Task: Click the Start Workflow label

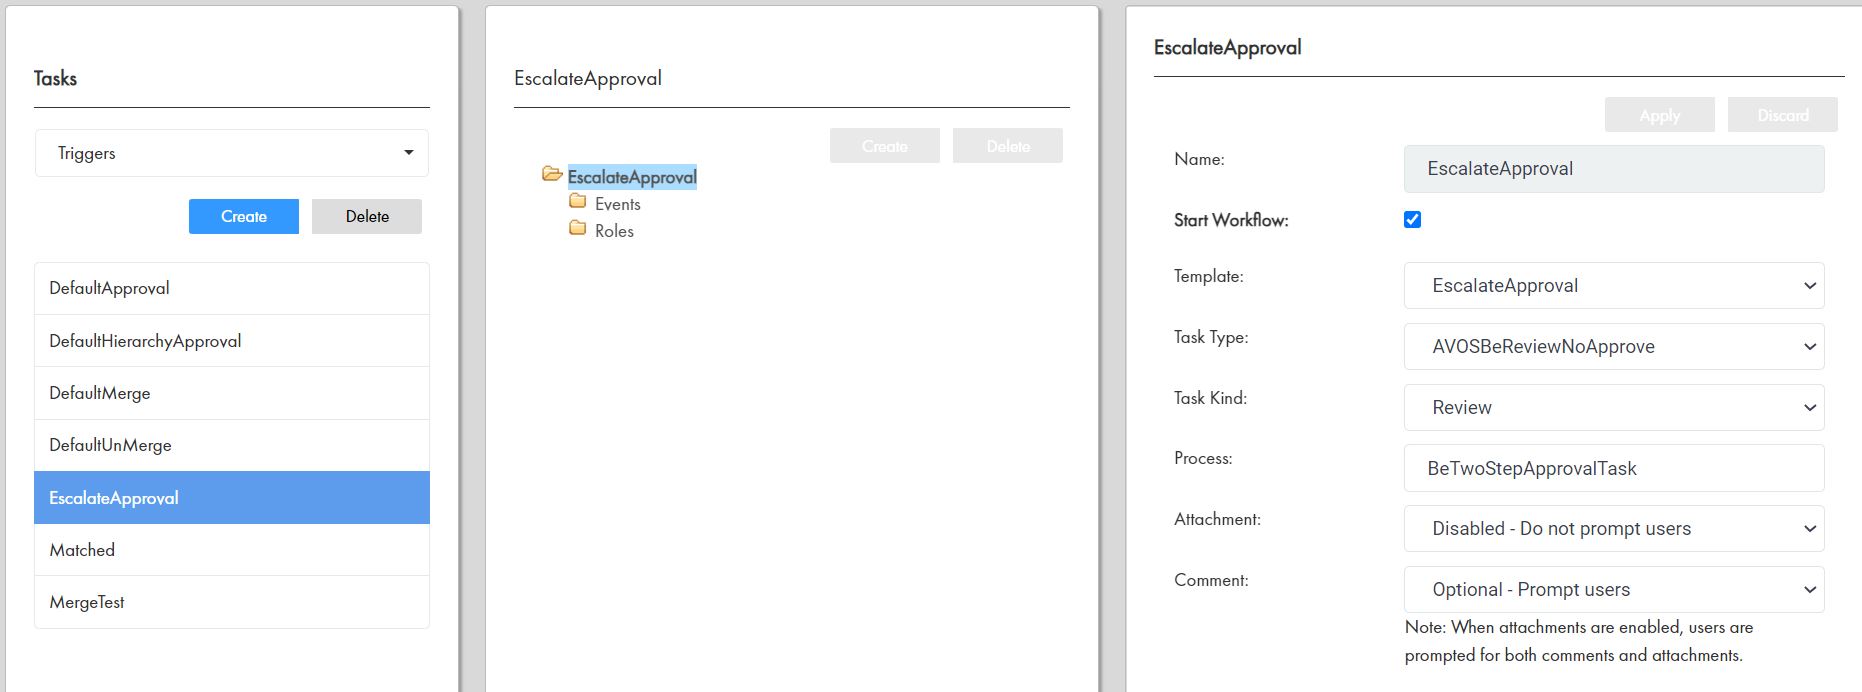Action: [1231, 220]
